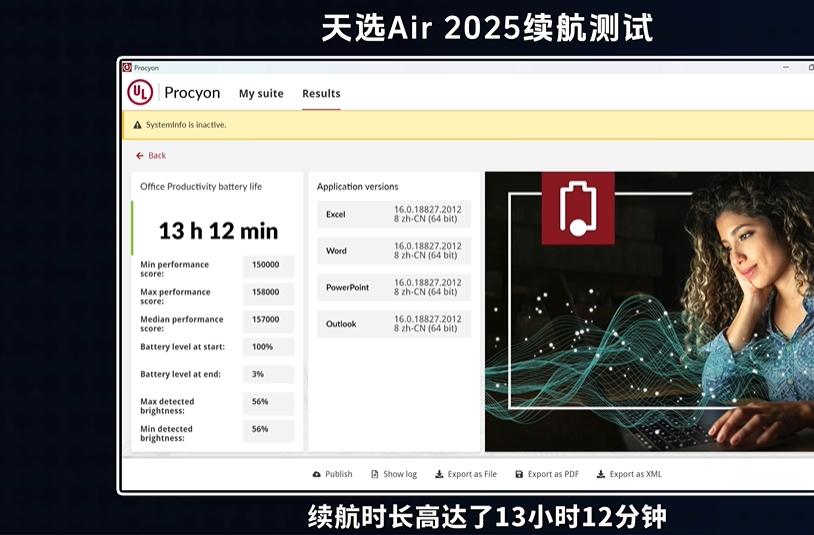
Task: Export result as PDF
Action: pyautogui.click(x=547, y=474)
